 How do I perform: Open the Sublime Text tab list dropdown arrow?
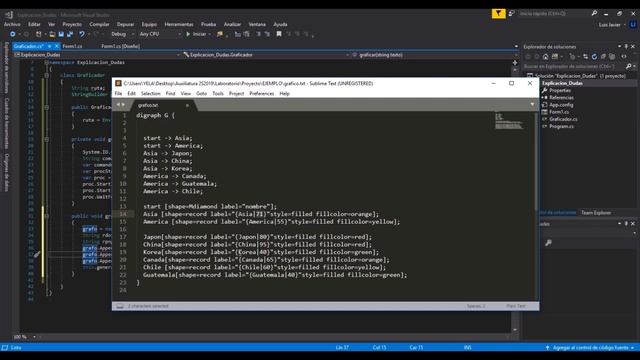point(532,104)
